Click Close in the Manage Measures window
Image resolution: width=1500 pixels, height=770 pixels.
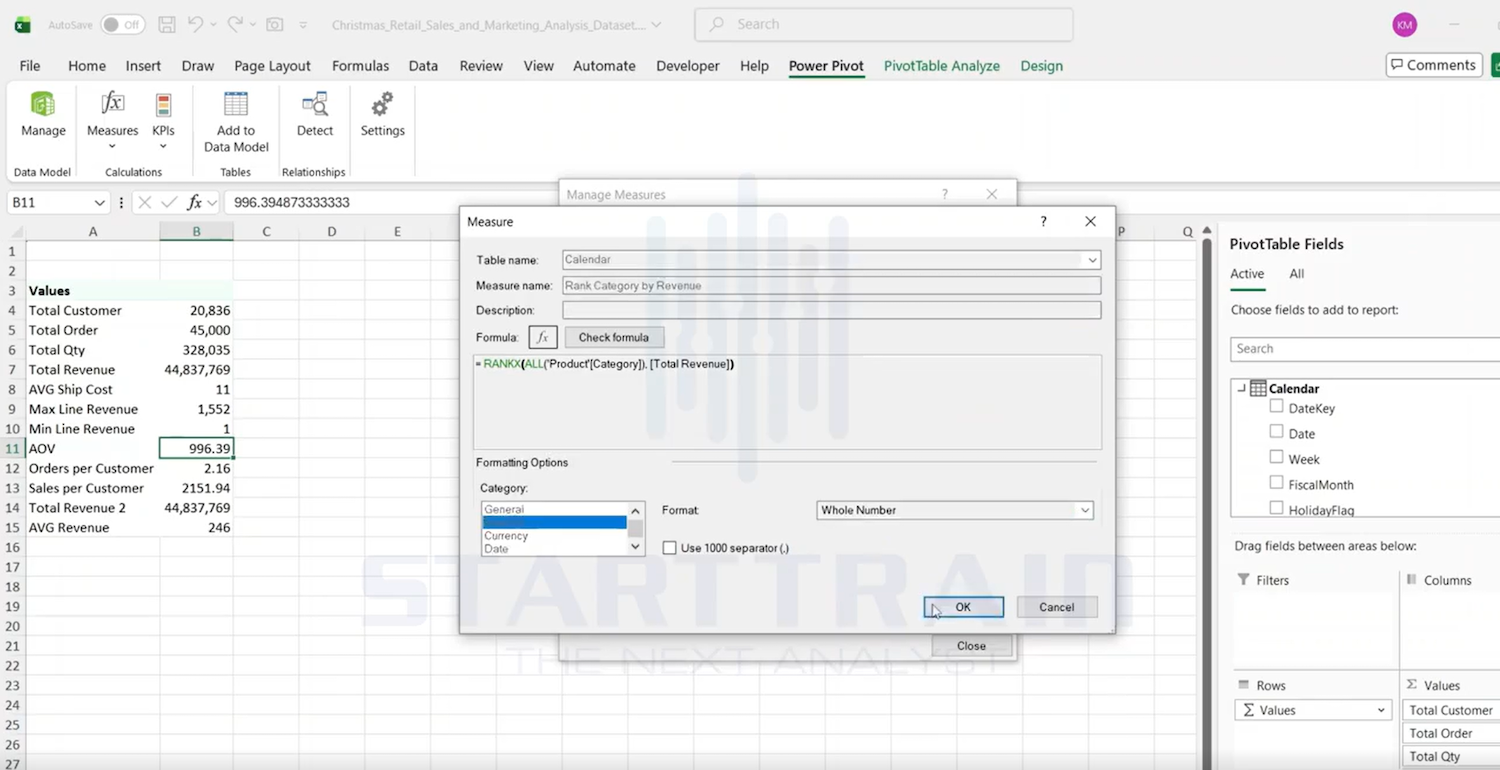971,646
